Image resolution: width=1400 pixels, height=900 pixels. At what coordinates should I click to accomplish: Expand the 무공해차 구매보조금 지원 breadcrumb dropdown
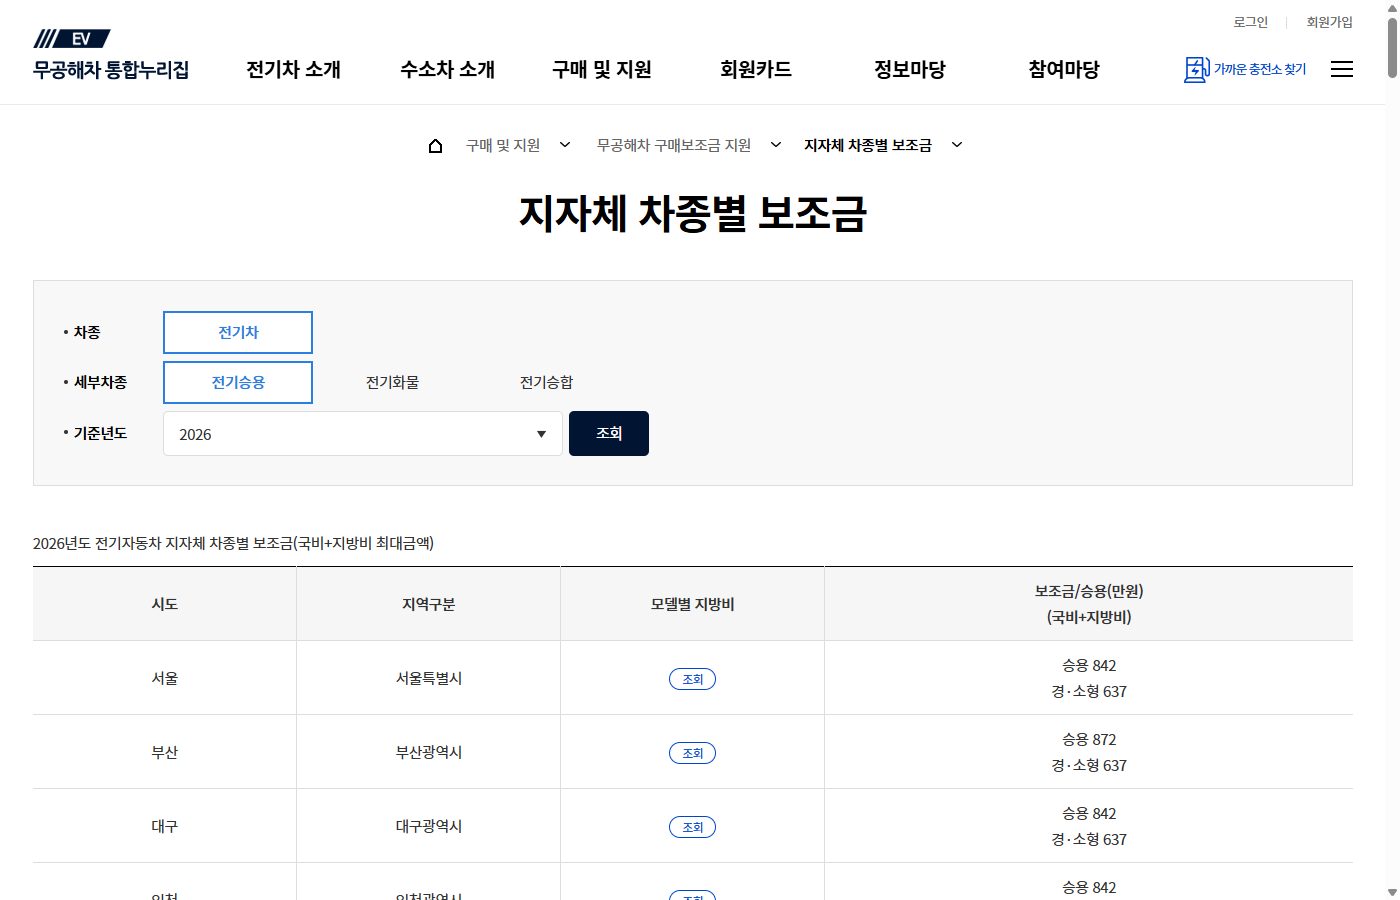[x=776, y=145]
